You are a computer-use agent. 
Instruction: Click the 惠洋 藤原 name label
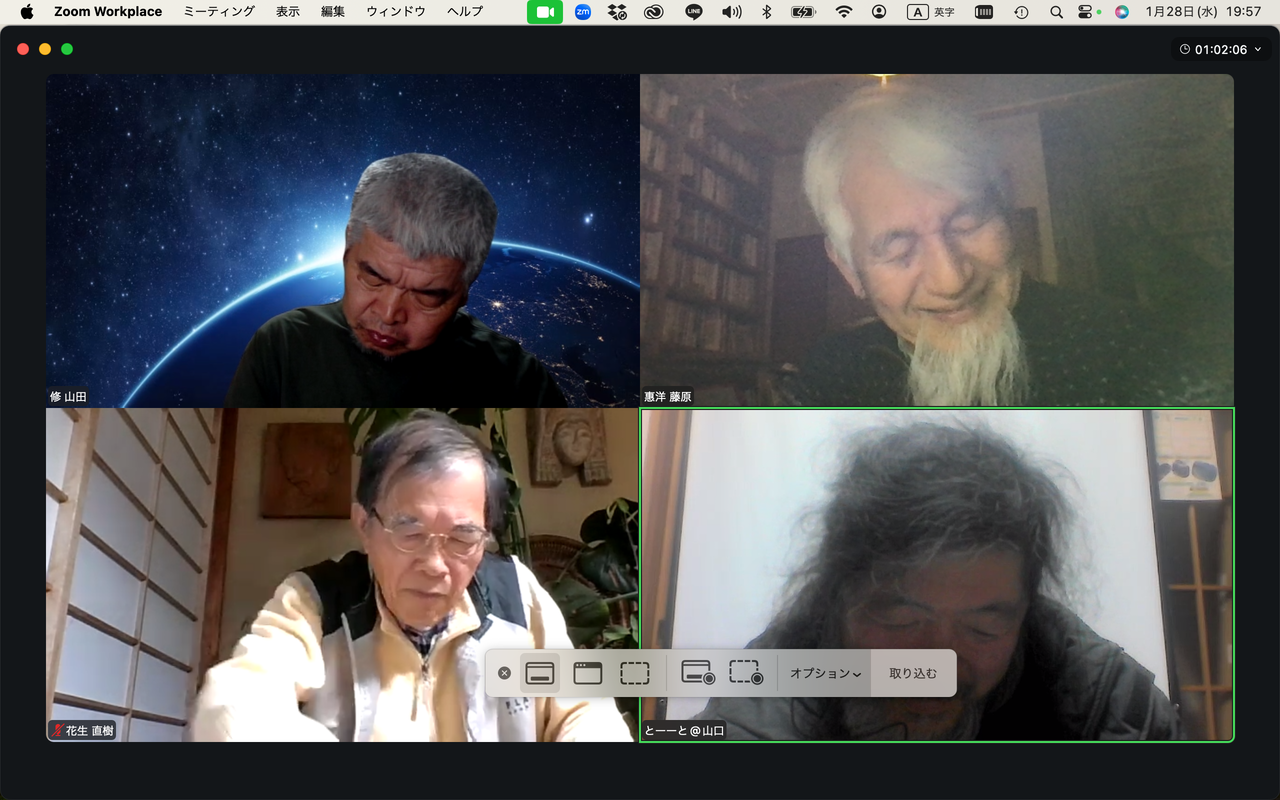668,397
